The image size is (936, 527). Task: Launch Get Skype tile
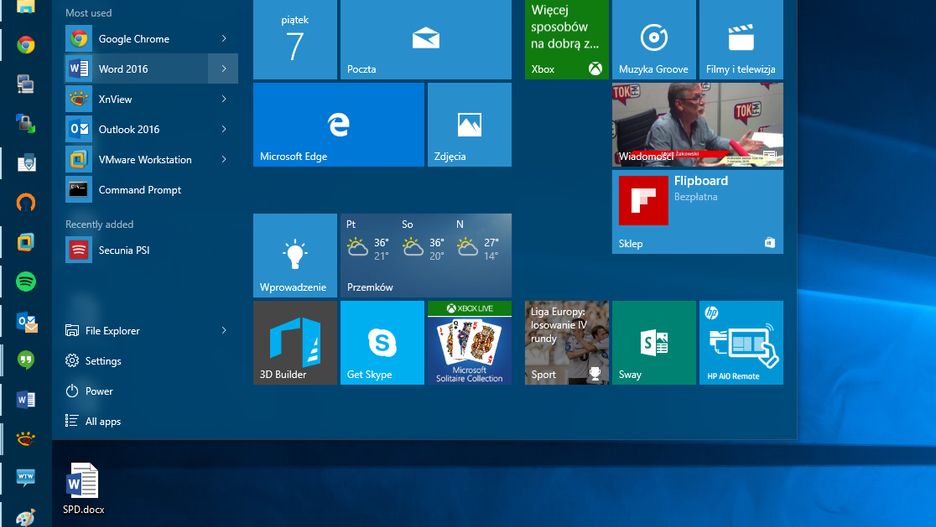(x=382, y=343)
